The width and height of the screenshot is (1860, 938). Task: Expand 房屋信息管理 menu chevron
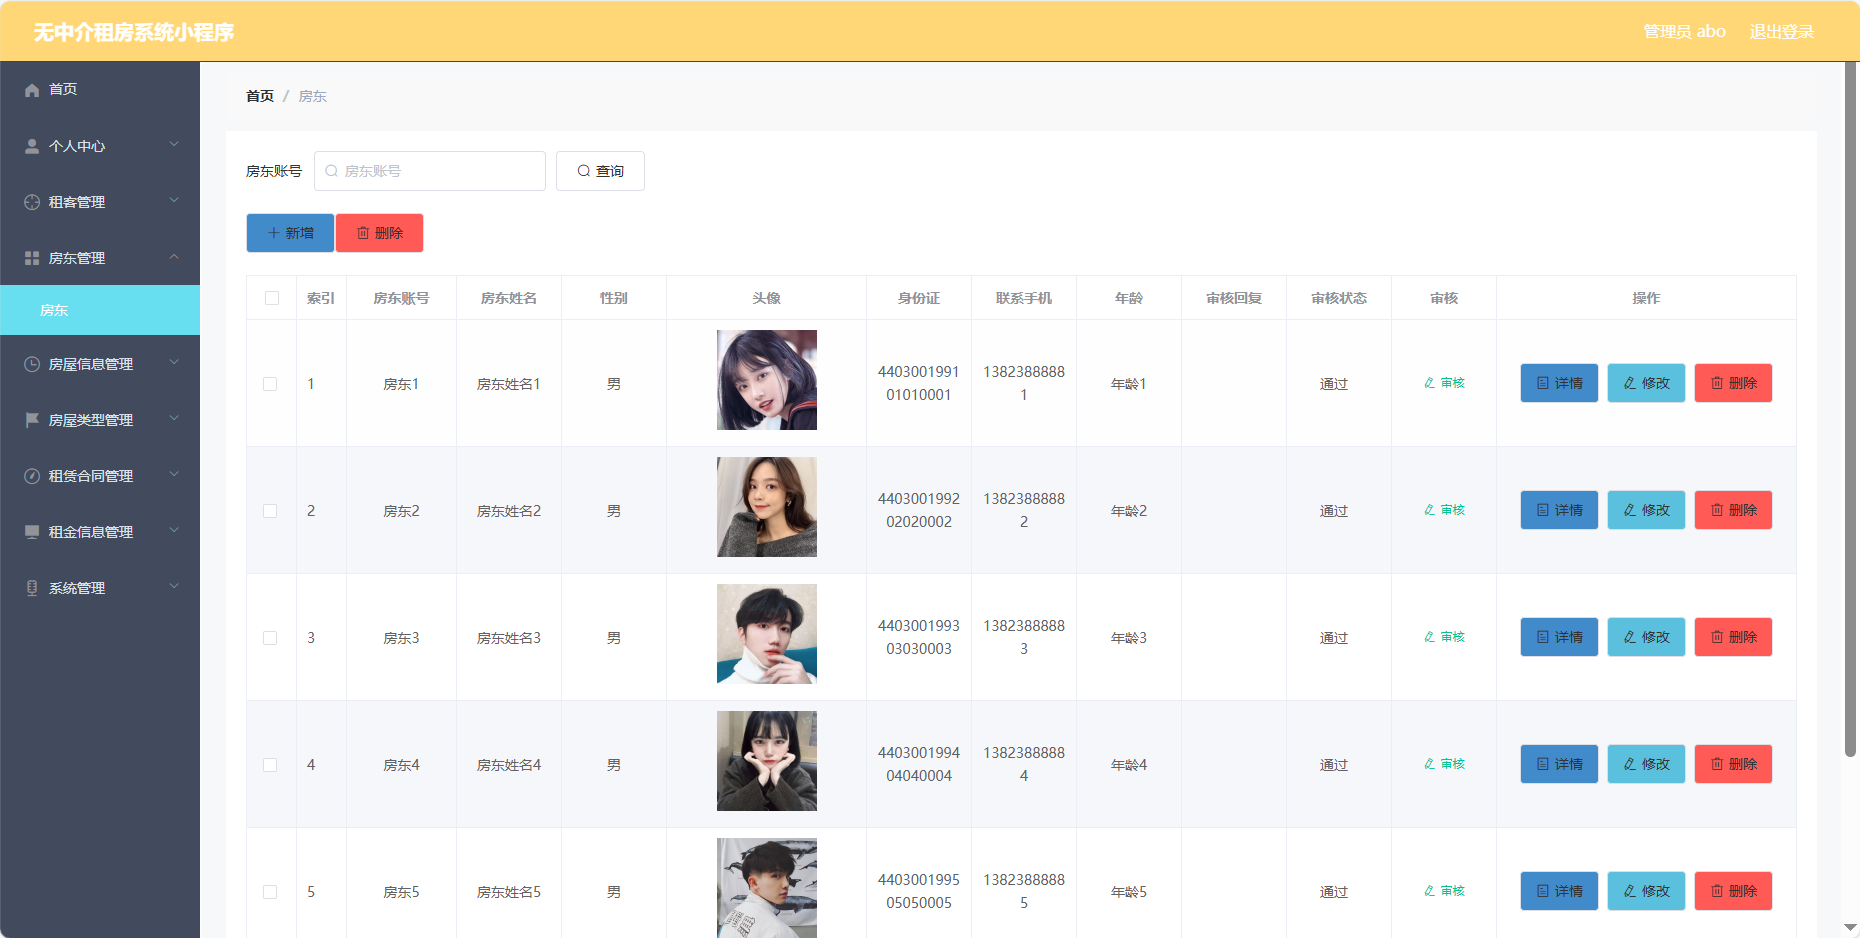(174, 363)
